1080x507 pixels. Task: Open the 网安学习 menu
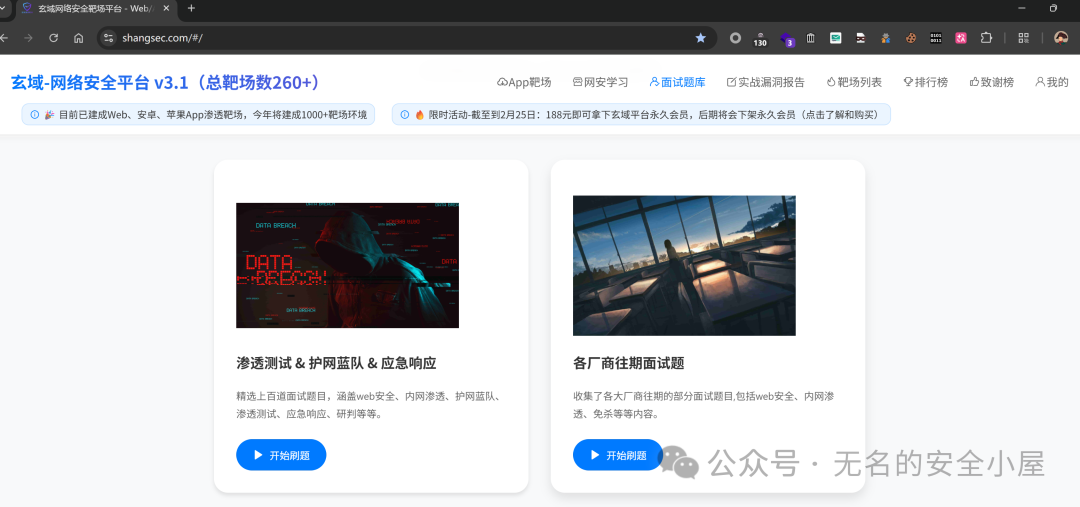tap(600, 82)
